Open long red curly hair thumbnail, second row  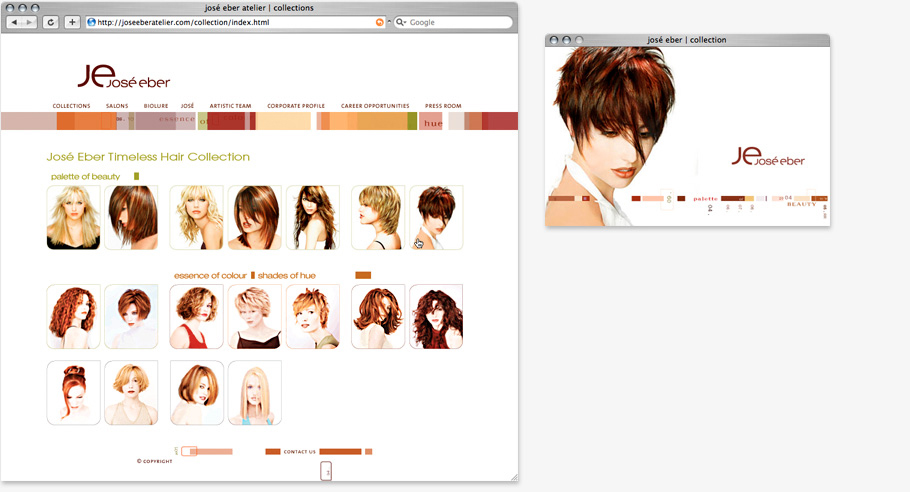pyautogui.click(x=73, y=317)
